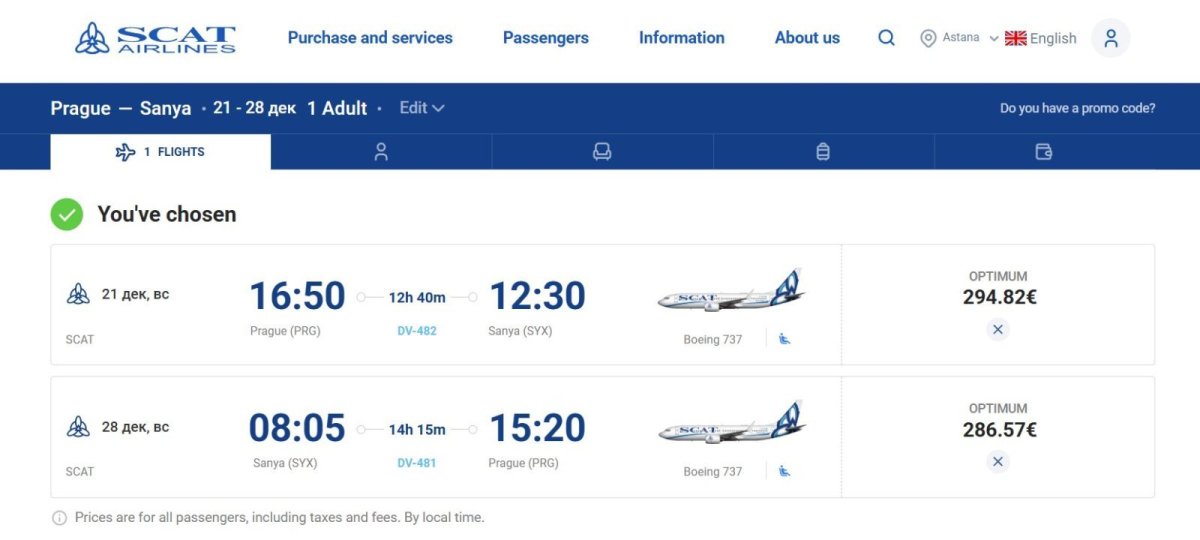Go to the payment wallet step icon

click(x=1044, y=152)
